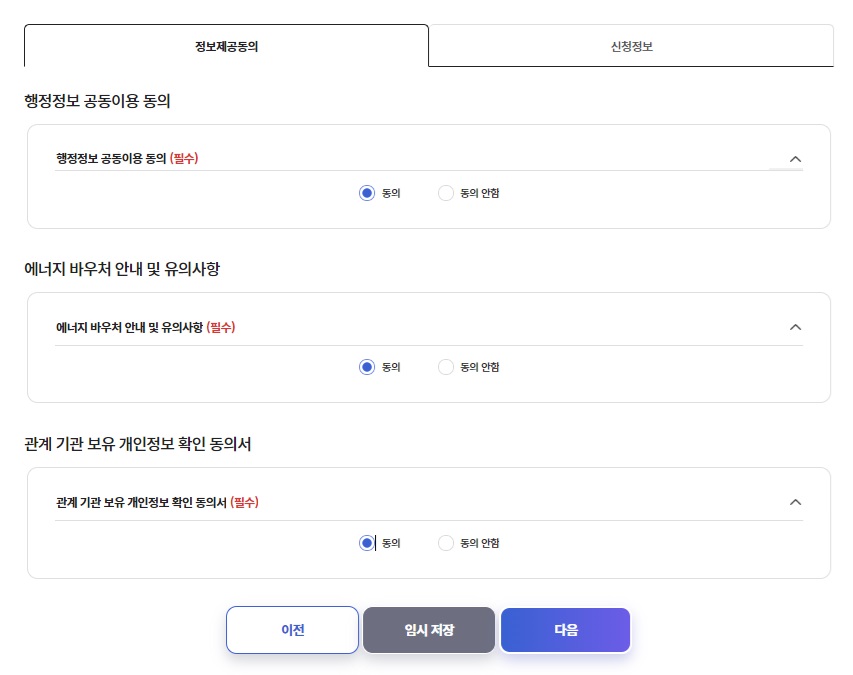853x675 pixels.
Task: Select 동의 for 행정정보 공동이용 동의
Action: (x=367, y=193)
